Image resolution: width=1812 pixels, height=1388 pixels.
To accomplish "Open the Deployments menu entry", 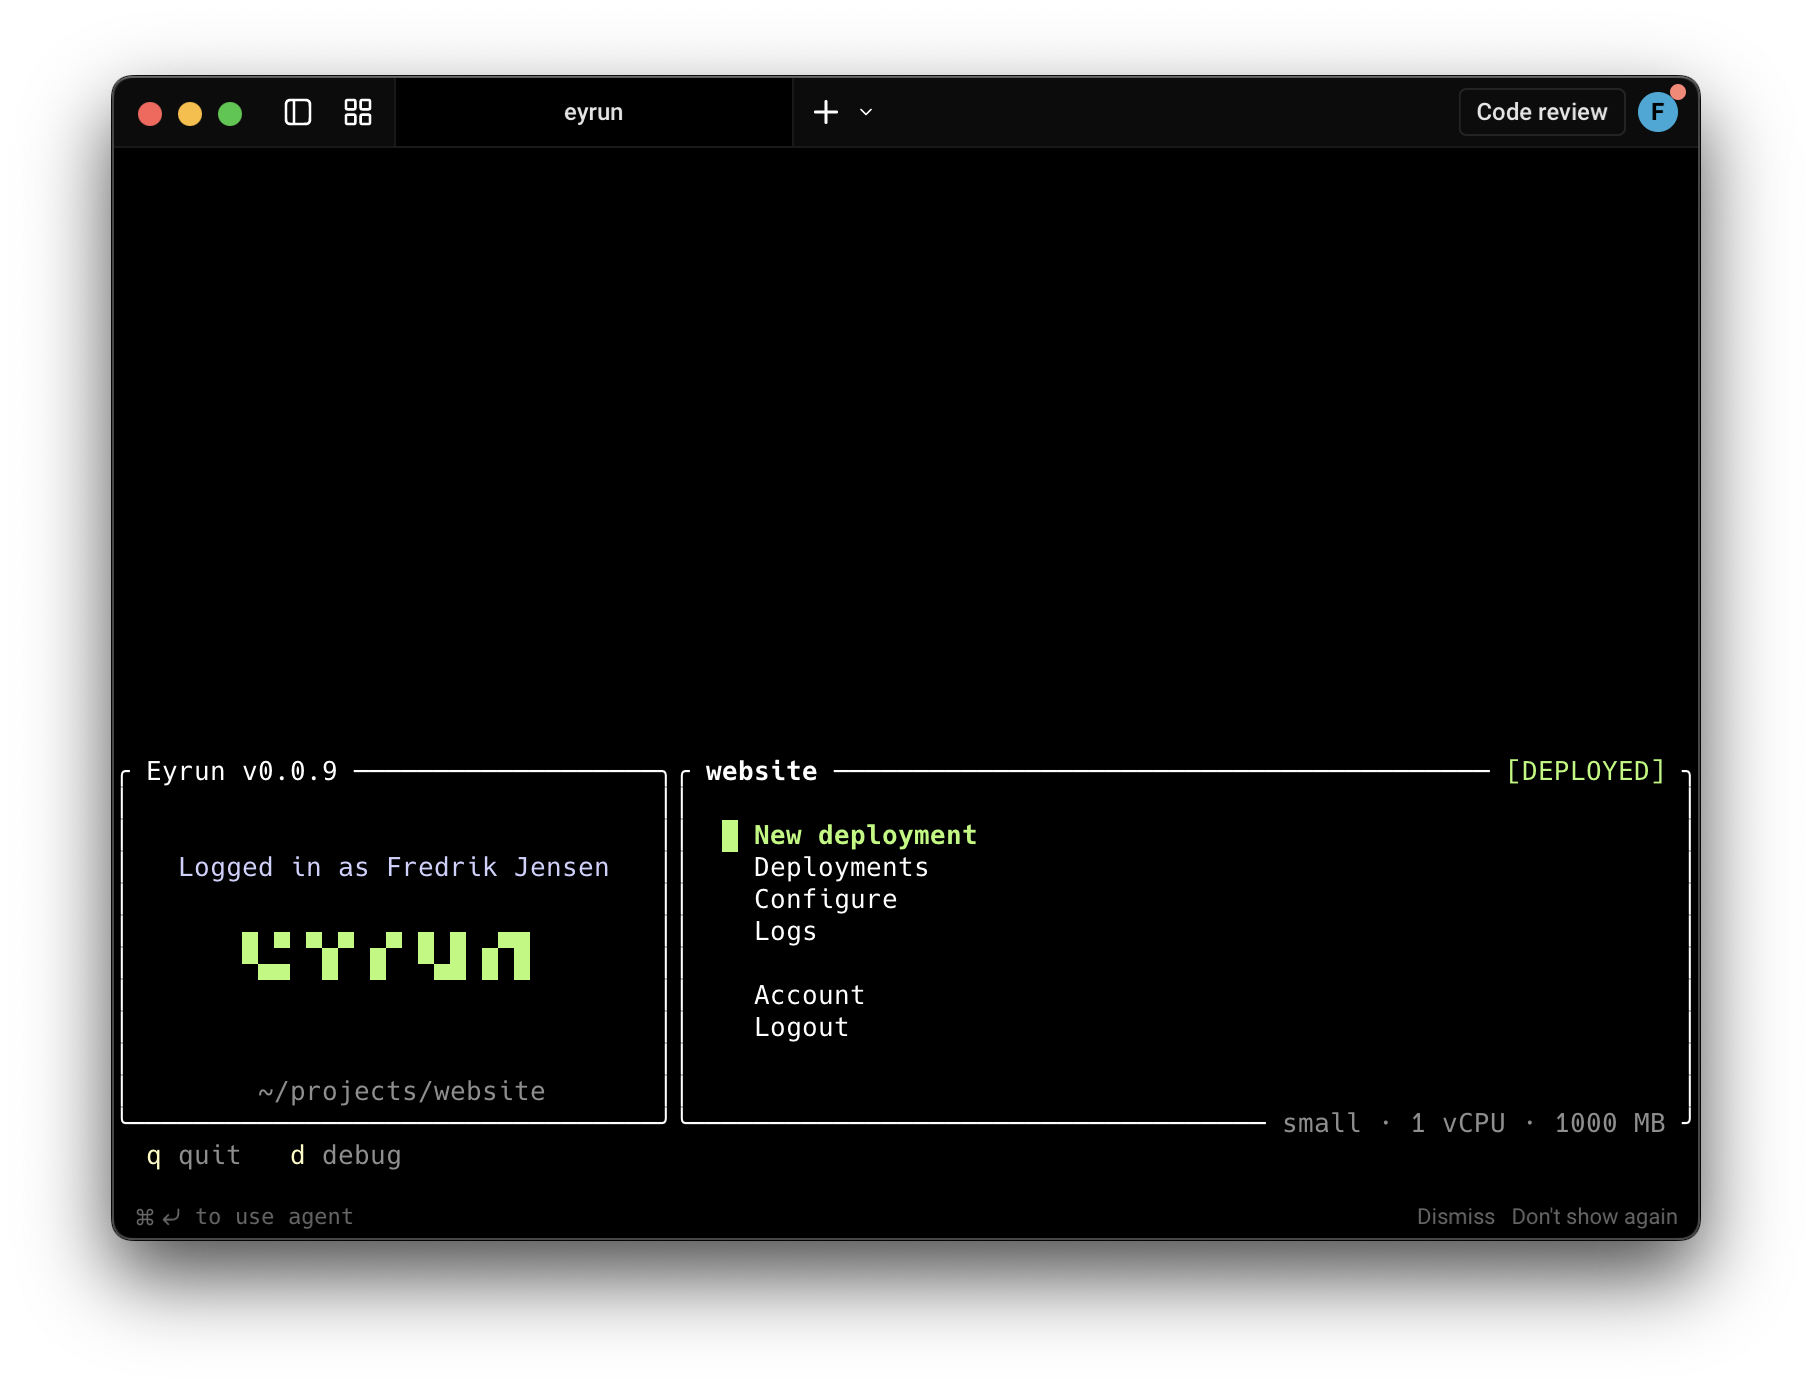I will click(x=841, y=867).
